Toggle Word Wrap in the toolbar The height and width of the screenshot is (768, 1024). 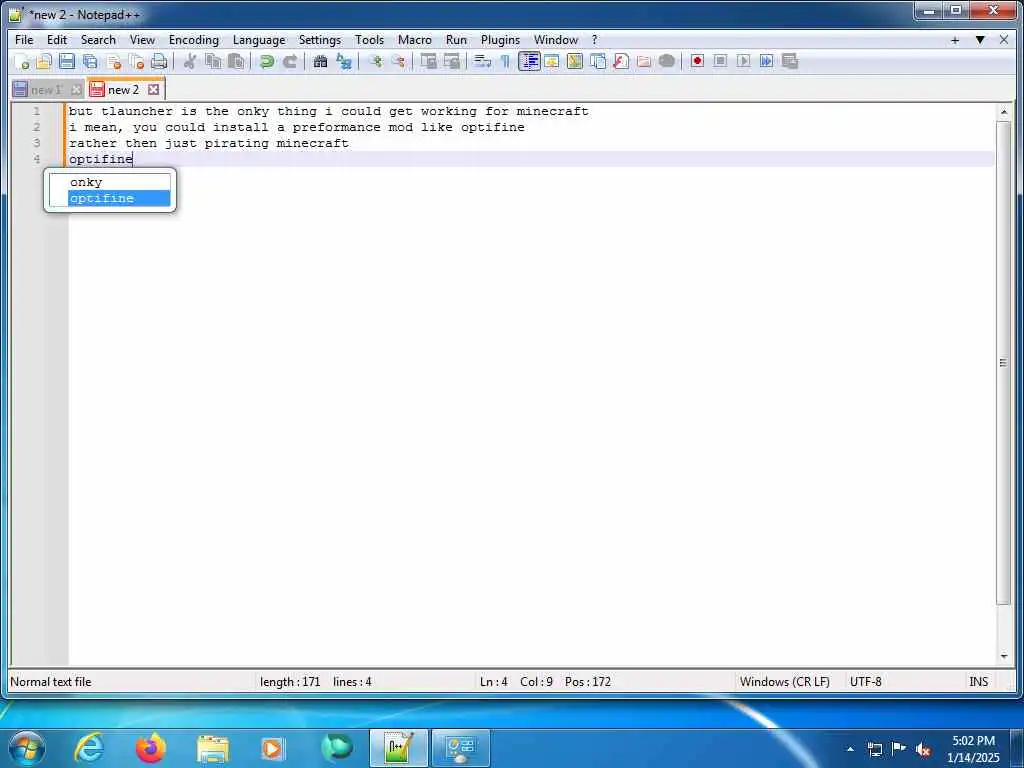pos(482,61)
